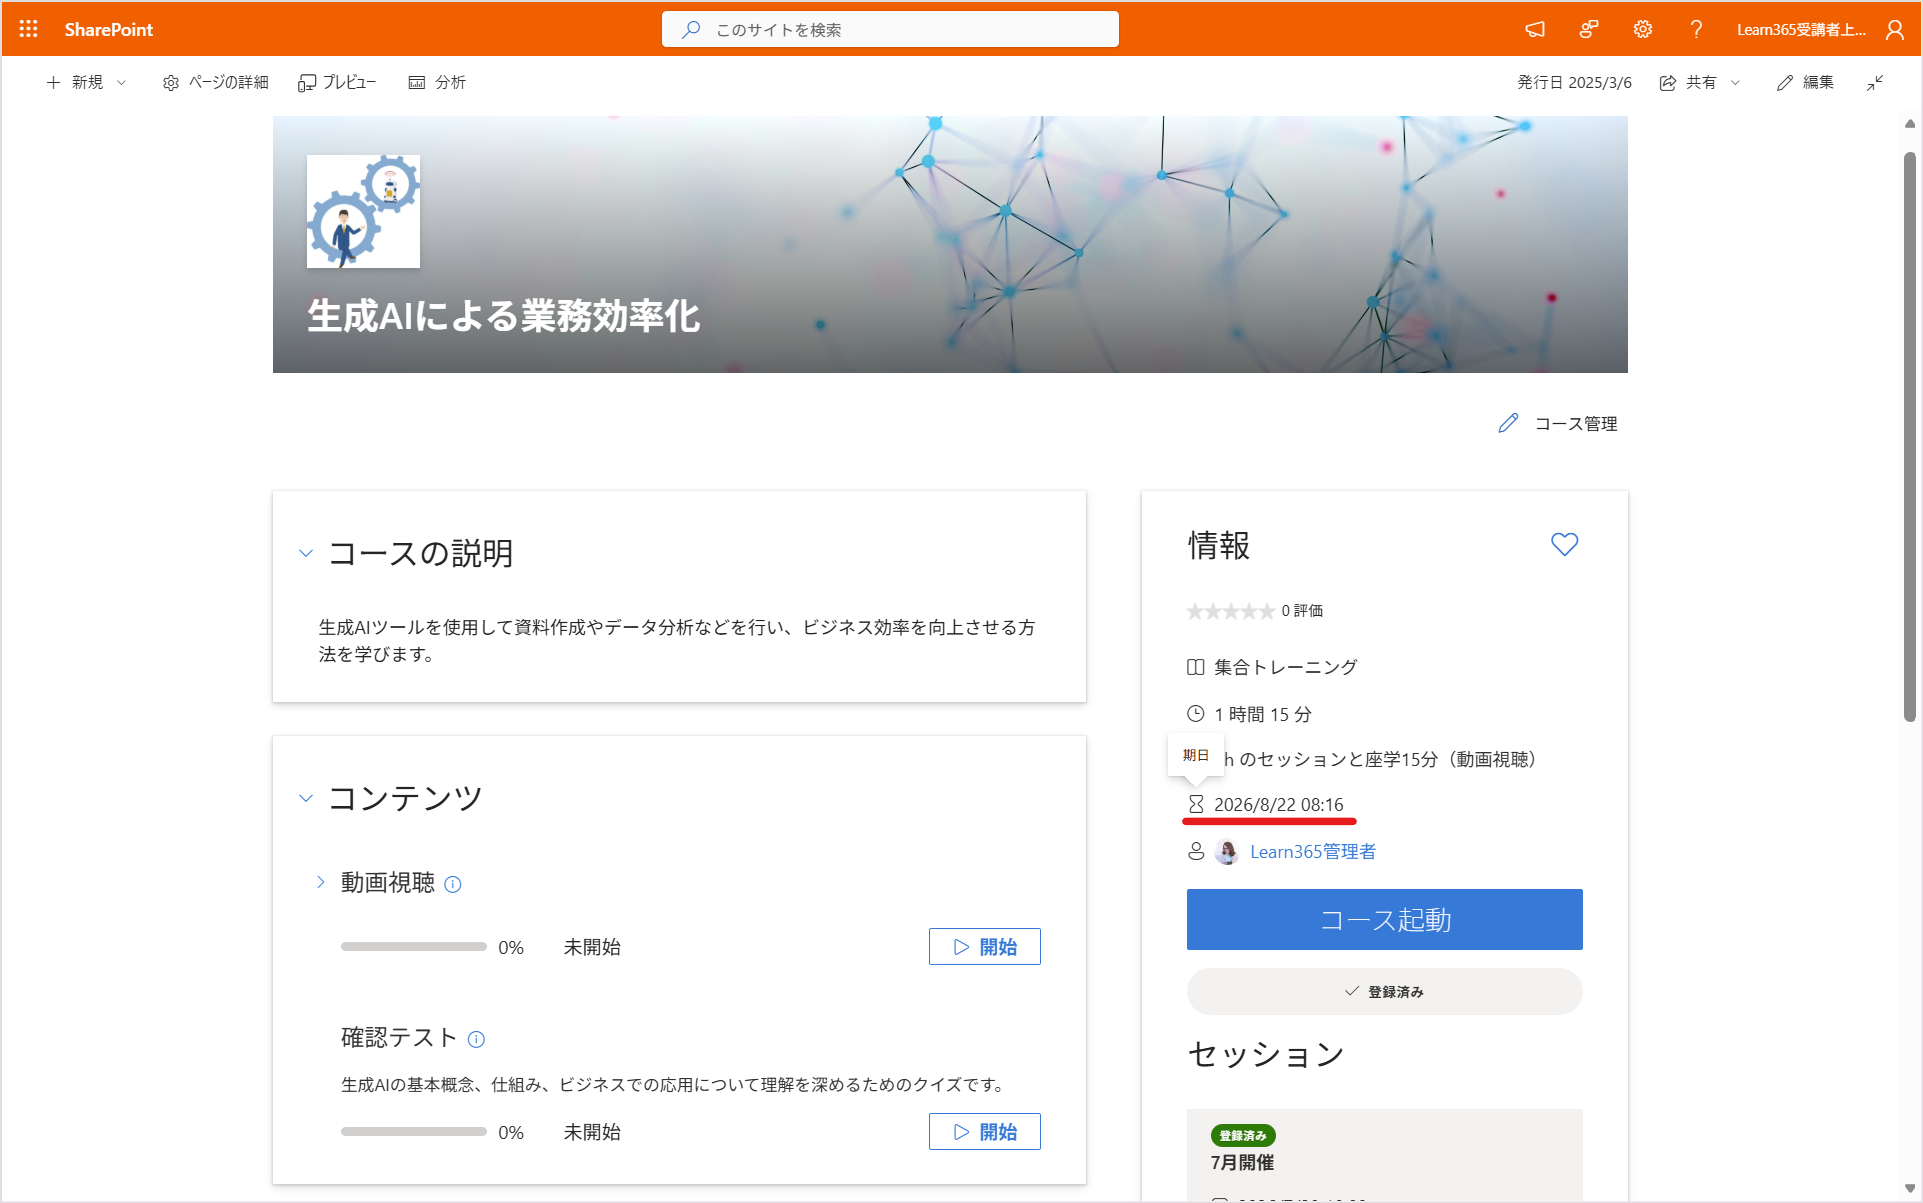Click the megaphone announcements icon
The width and height of the screenshot is (1923, 1203).
(x=1535, y=29)
